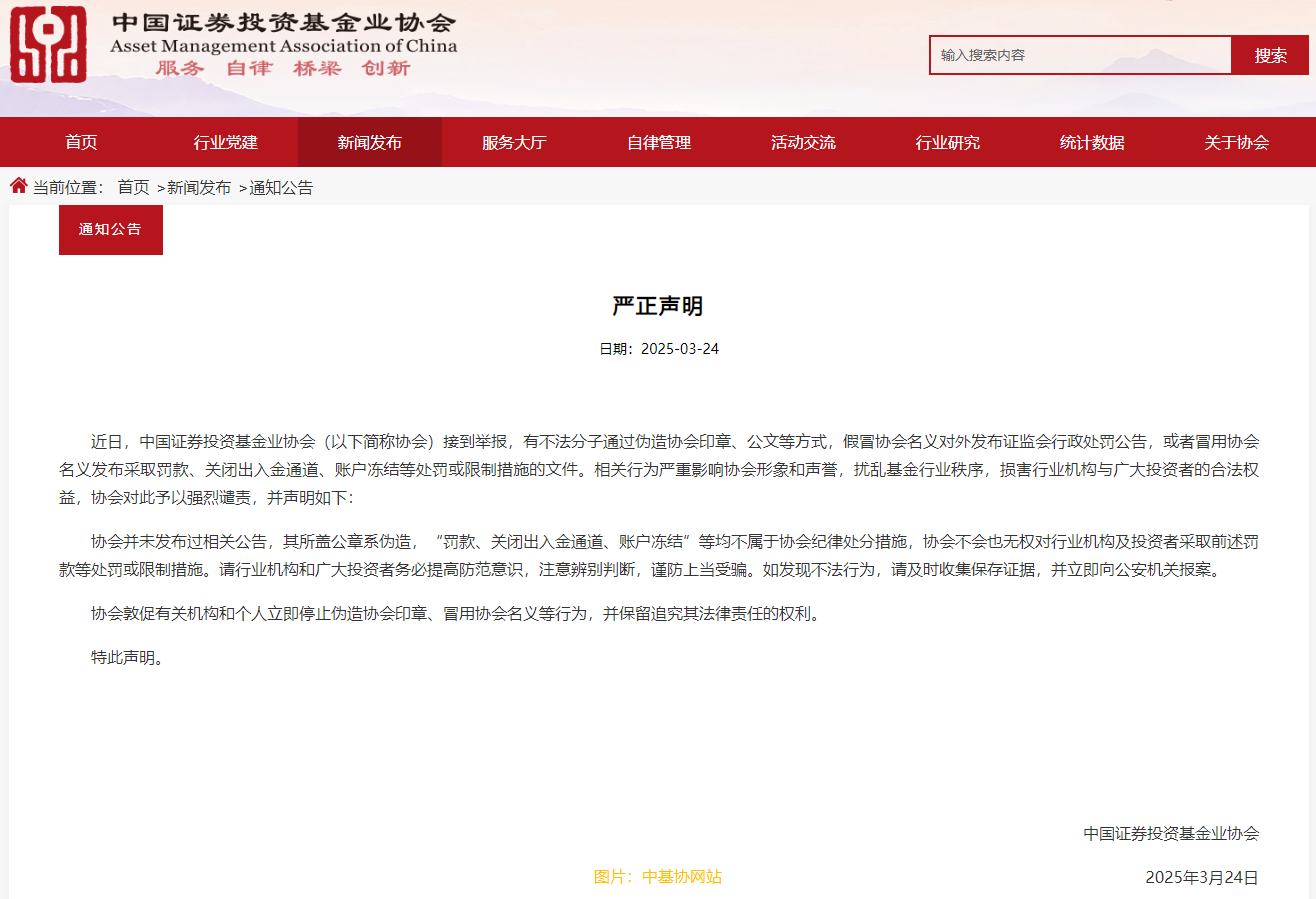
Task: Click the slogan 服务 自律 桥梁 创新
Action: point(283,69)
